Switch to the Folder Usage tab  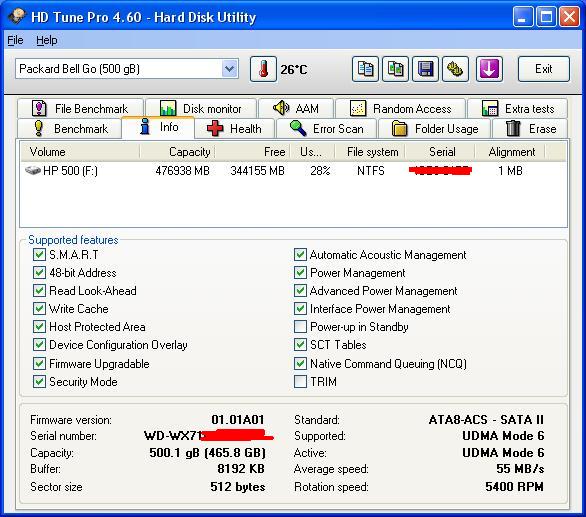[x=435, y=129]
